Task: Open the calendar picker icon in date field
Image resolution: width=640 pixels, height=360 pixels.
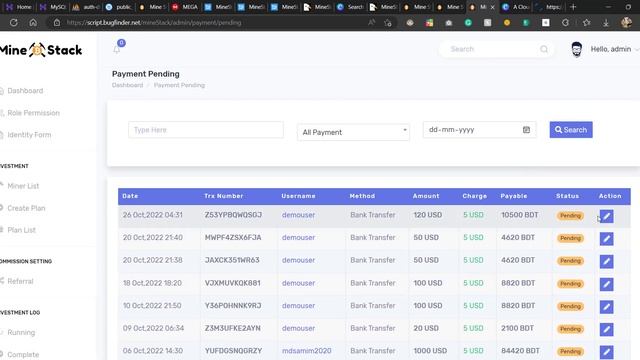Action: point(526,130)
